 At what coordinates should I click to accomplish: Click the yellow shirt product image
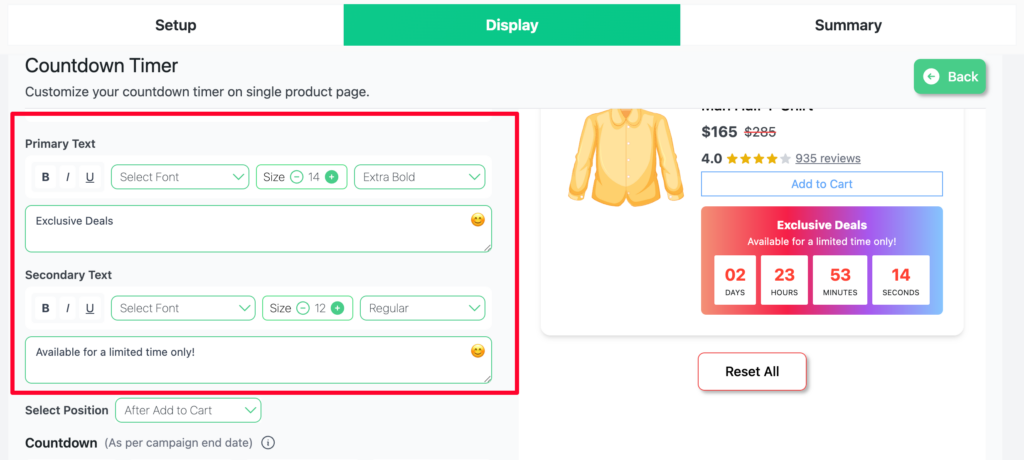tap(626, 158)
